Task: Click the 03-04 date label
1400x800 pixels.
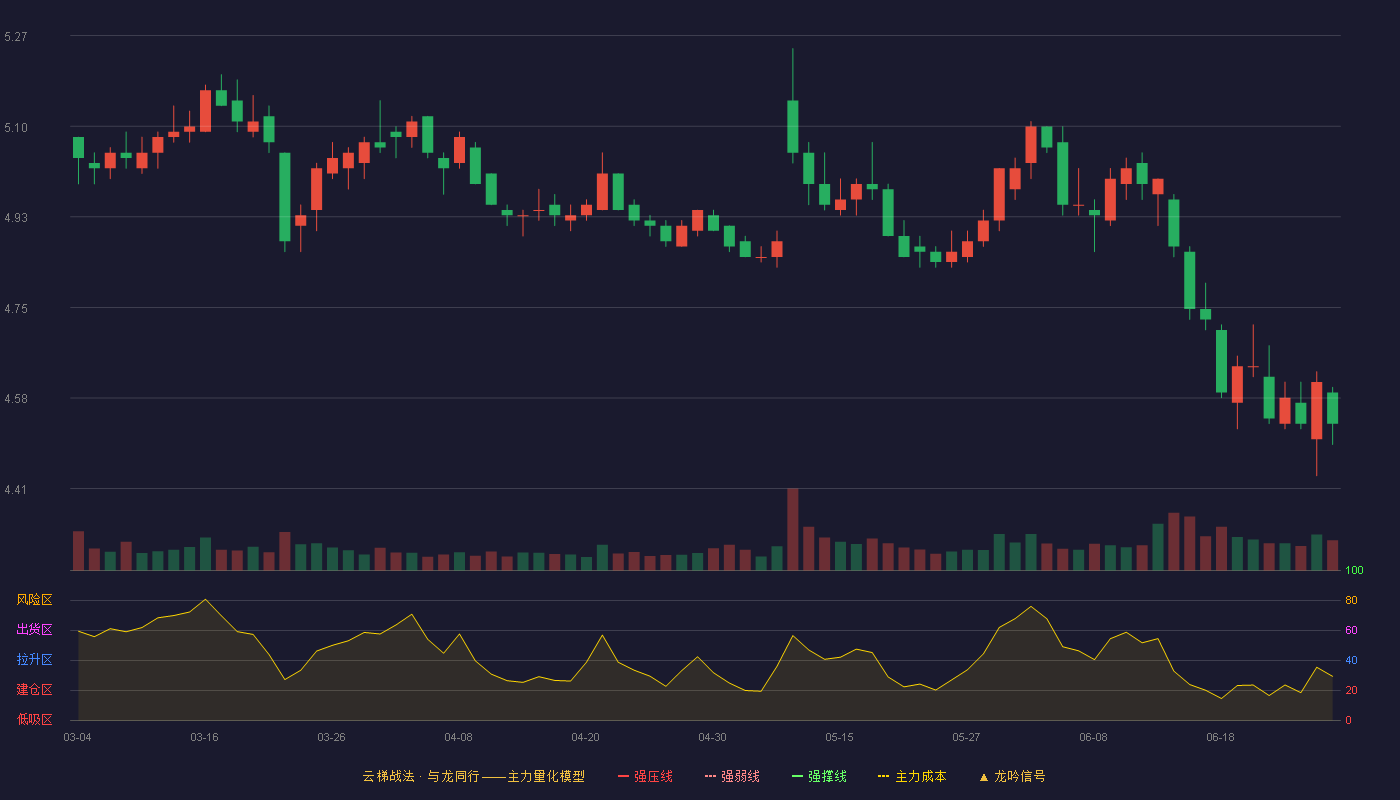Action: (78, 737)
